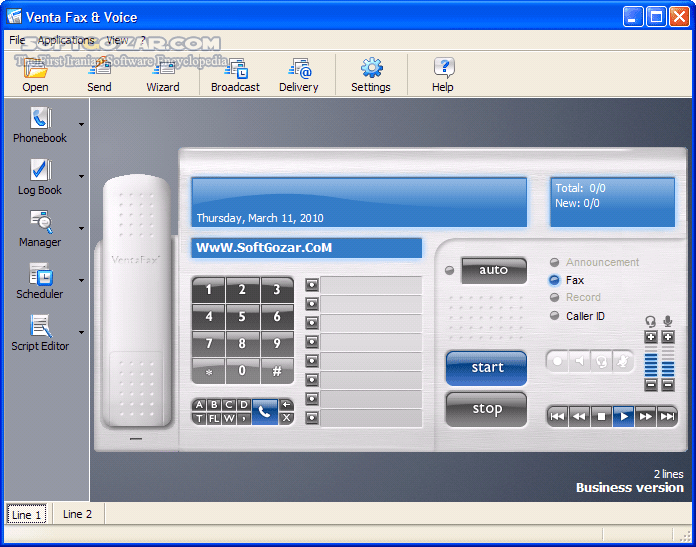The width and height of the screenshot is (696, 547).
Task: Stop playback with the square button
Action: point(601,416)
